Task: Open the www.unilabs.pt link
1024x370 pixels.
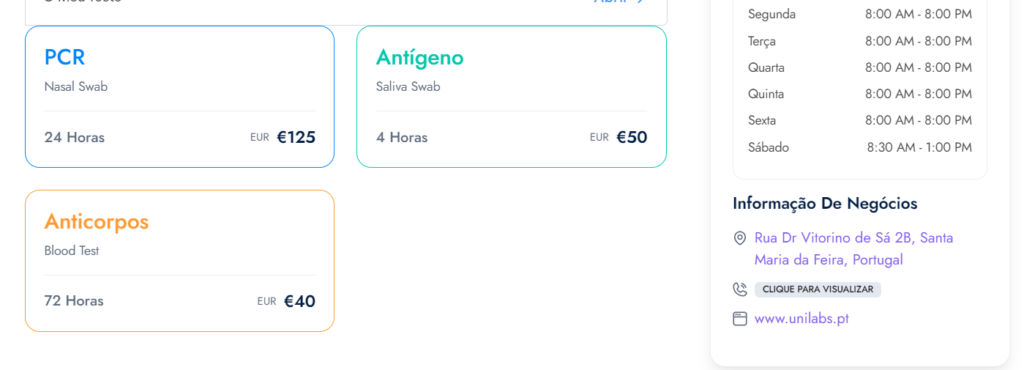Action: [801, 319]
